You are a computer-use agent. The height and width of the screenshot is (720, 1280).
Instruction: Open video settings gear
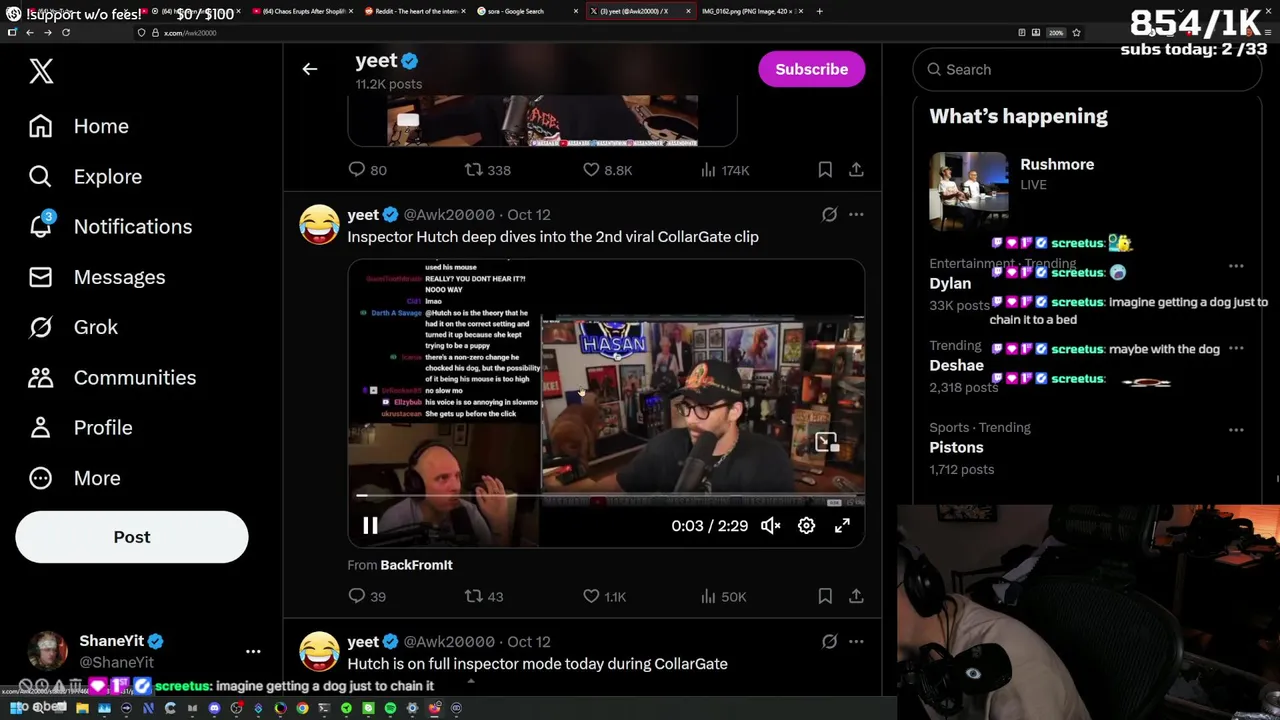(x=806, y=525)
